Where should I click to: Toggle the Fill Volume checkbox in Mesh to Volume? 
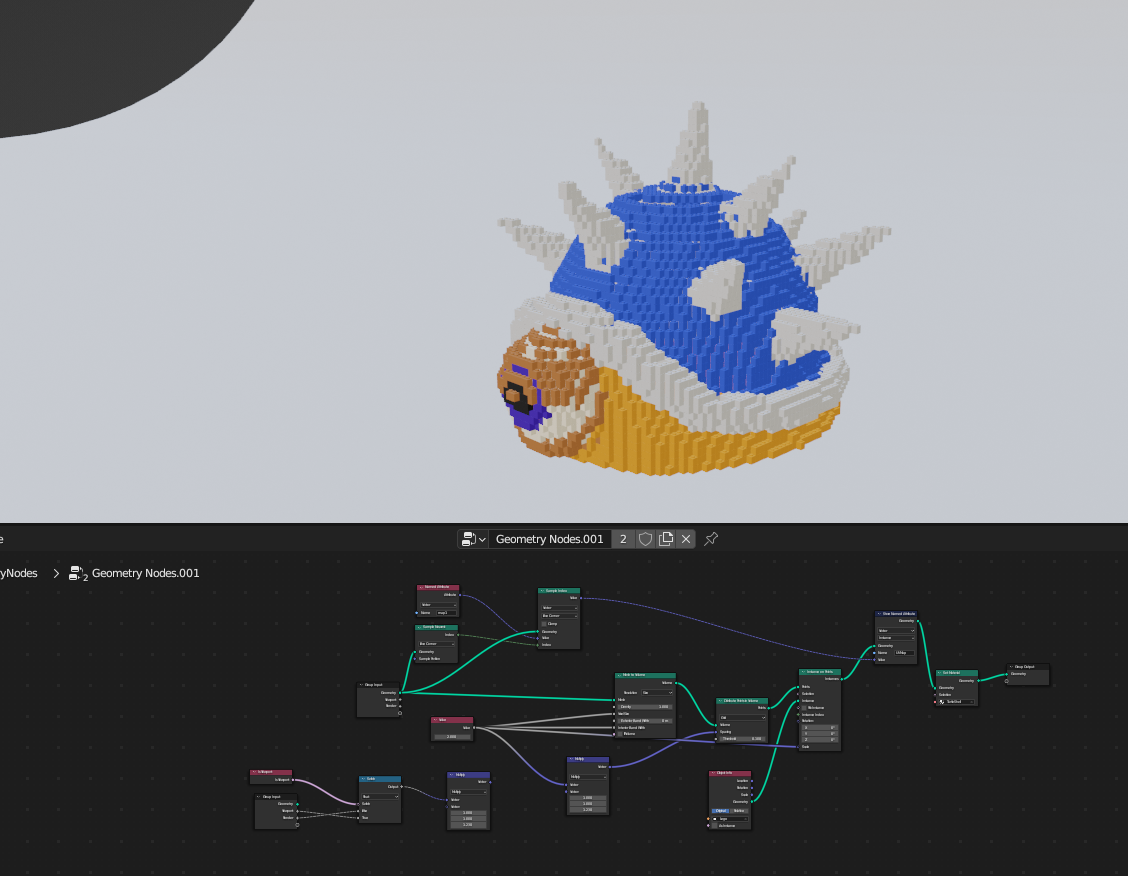(x=620, y=734)
